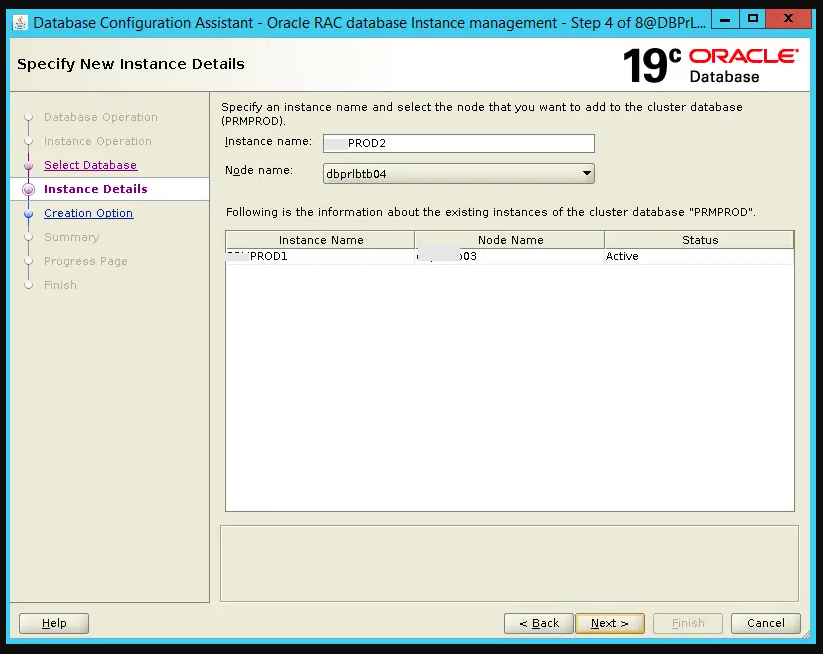Viewport: 823px width, 654px height.
Task: Click the Node Name column header
Action: click(x=510, y=240)
